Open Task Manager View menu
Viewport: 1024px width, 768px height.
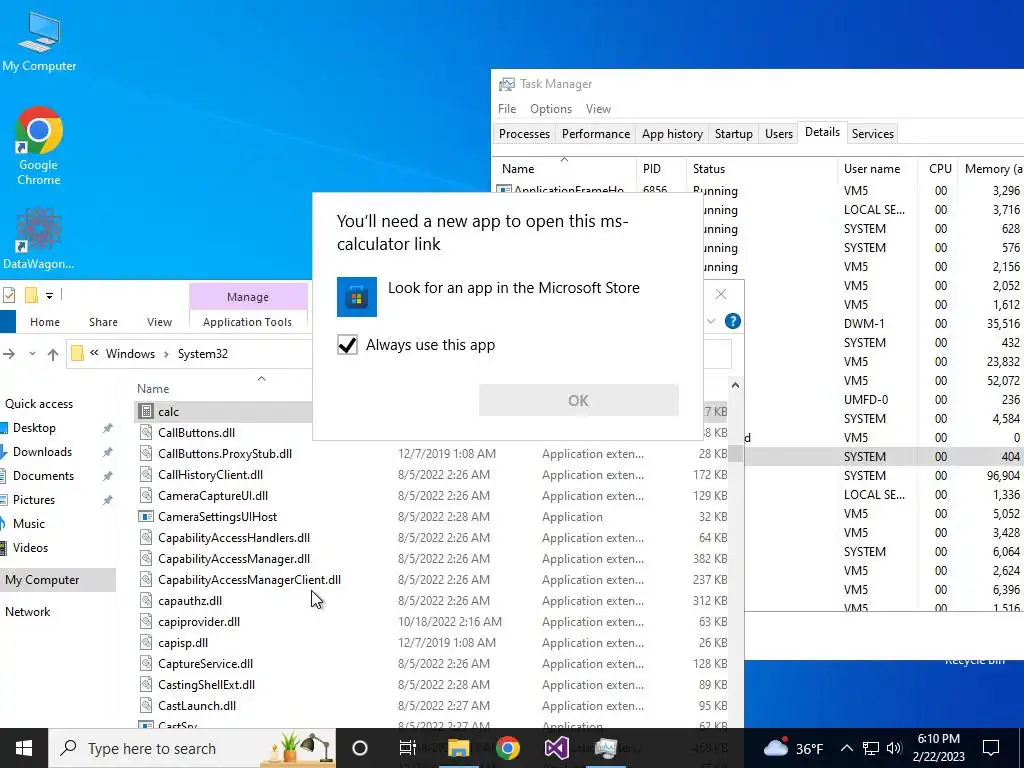pos(598,109)
